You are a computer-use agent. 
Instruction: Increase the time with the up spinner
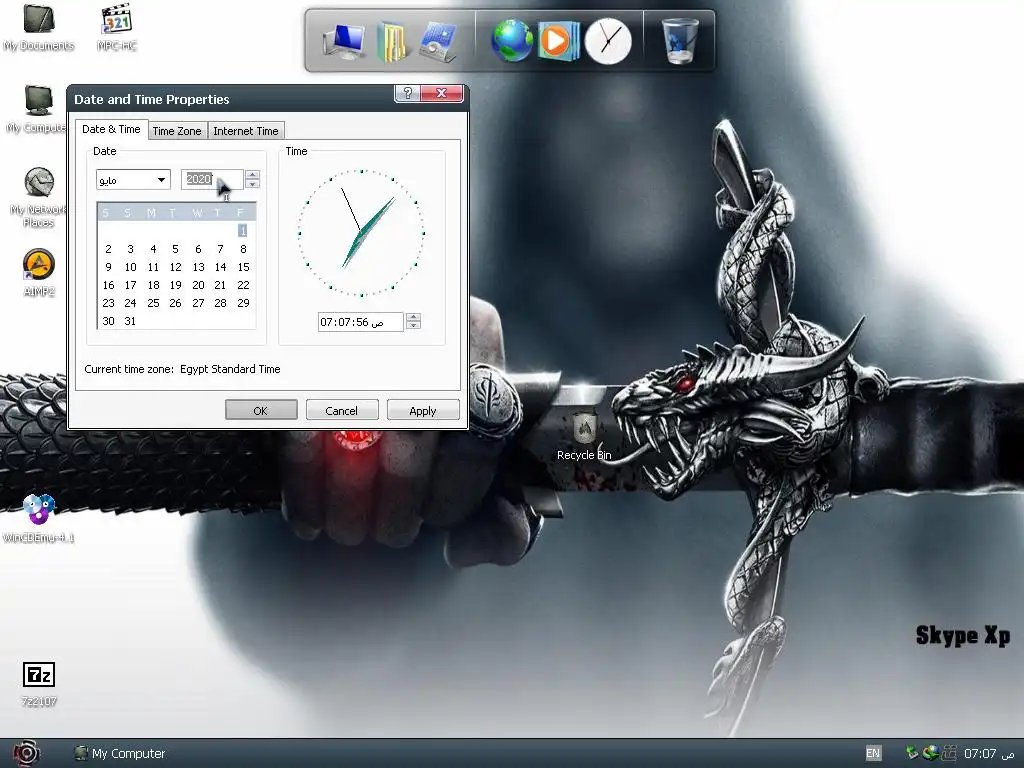pyautogui.click(x=413, y=317)
